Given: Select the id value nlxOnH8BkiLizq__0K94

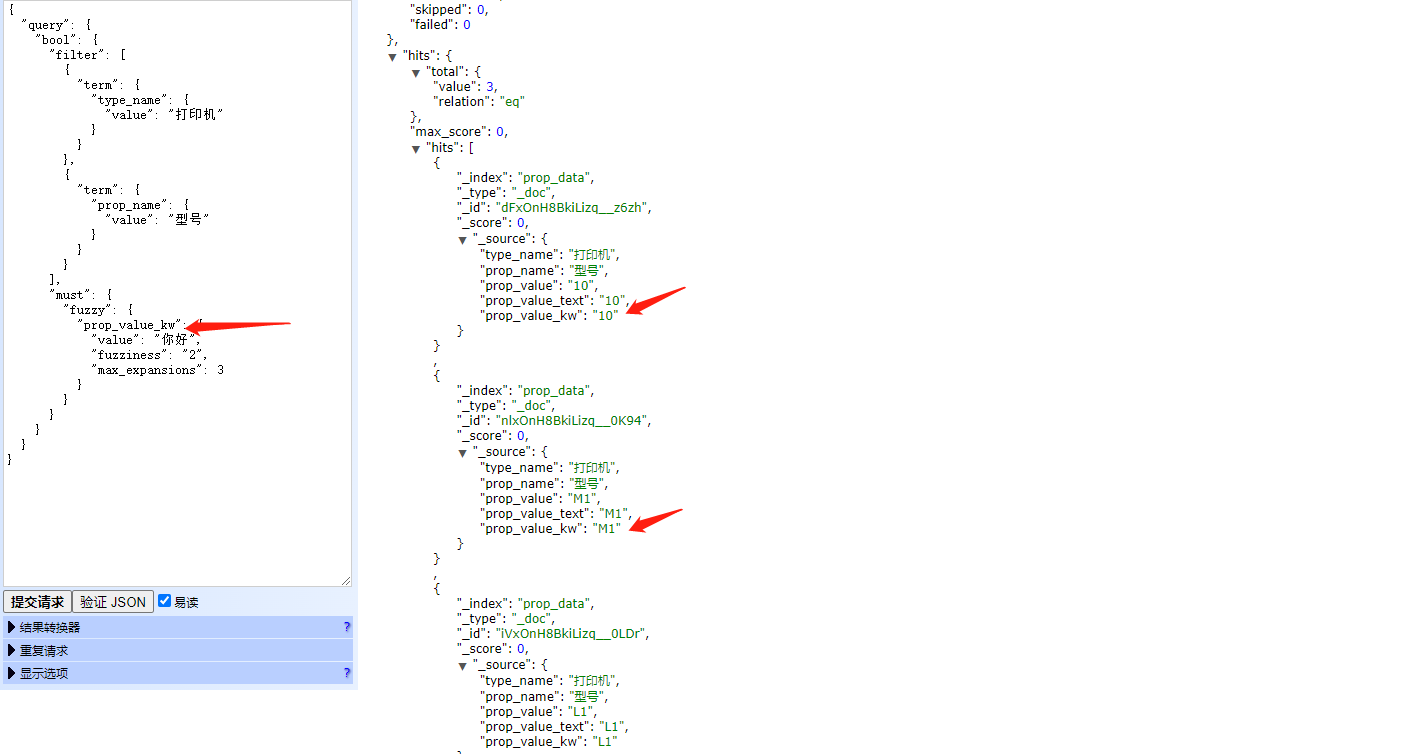Looking at the screenshot, I should [x=573, y=421].
